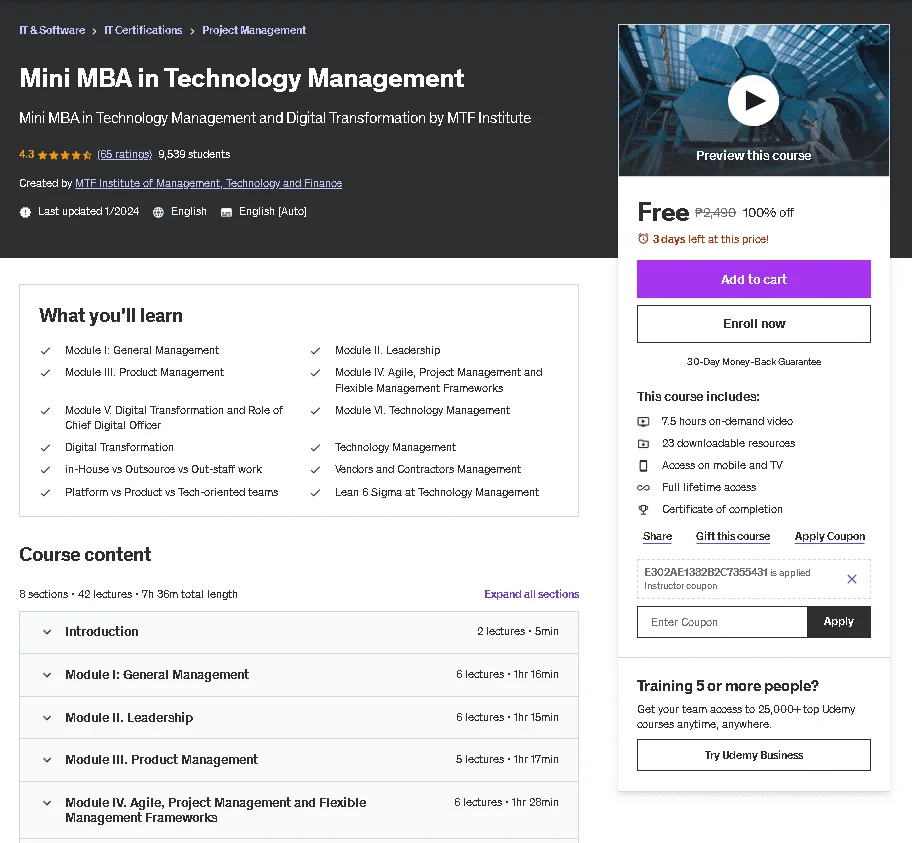Open the 65 ratings link
This screenshot has height=843, width=912.
(x=124, y=154)
